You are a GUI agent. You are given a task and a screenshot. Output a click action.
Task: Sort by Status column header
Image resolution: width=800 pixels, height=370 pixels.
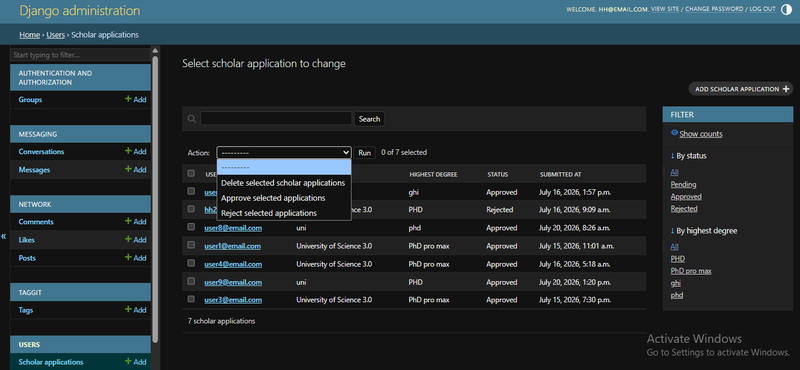(x=497, y=175)
